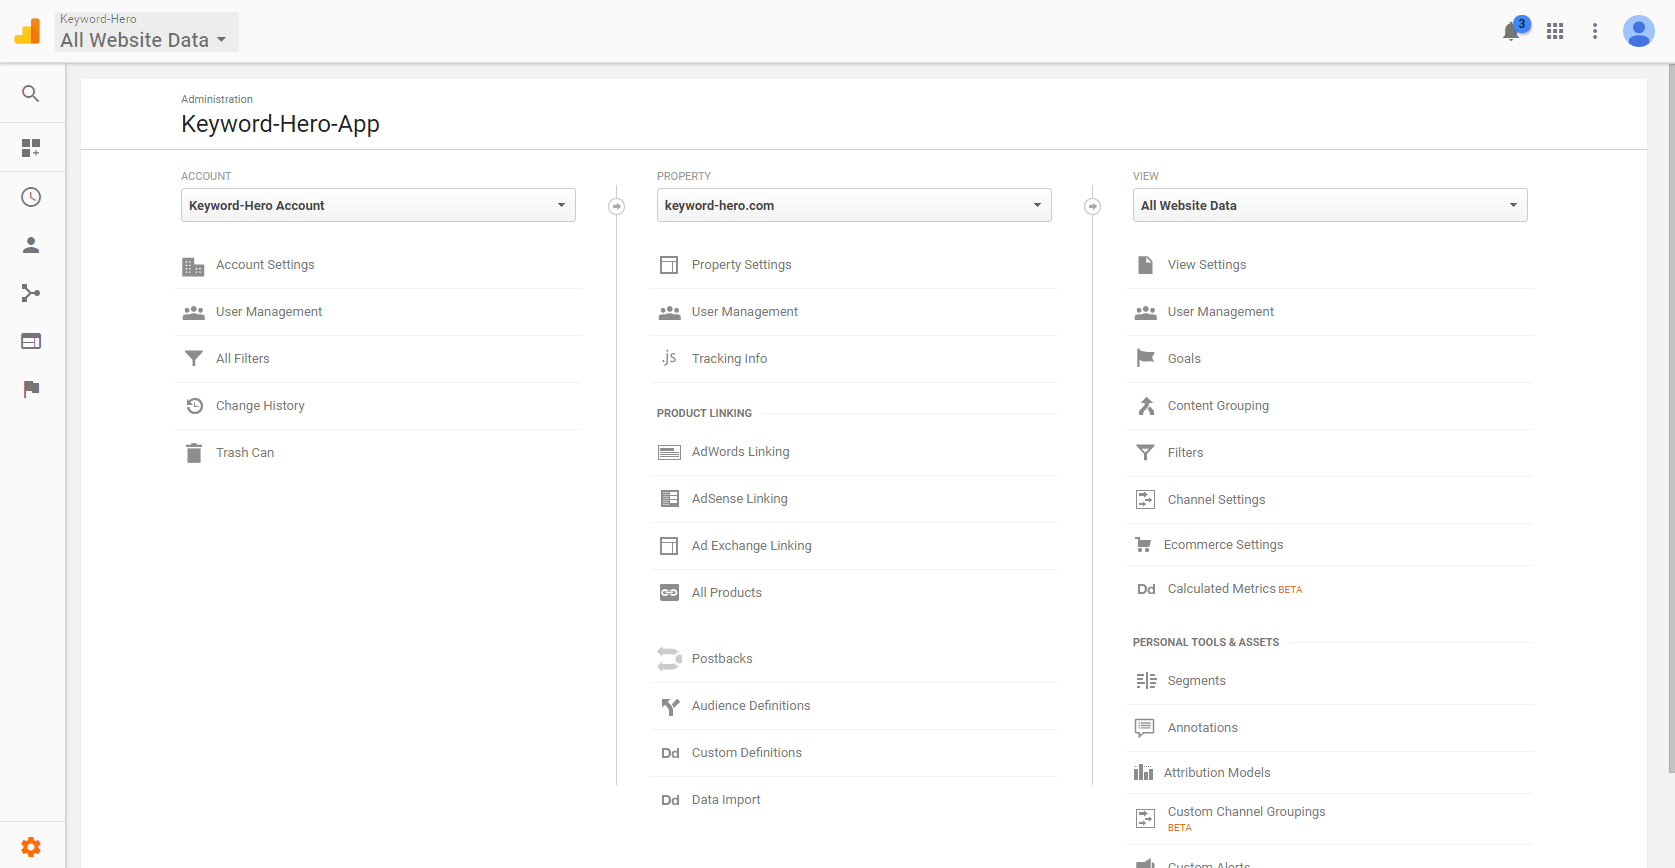1675x868 pixels.
Task: Click the Content Grouping figure icon
Action: coord(1146,405)
